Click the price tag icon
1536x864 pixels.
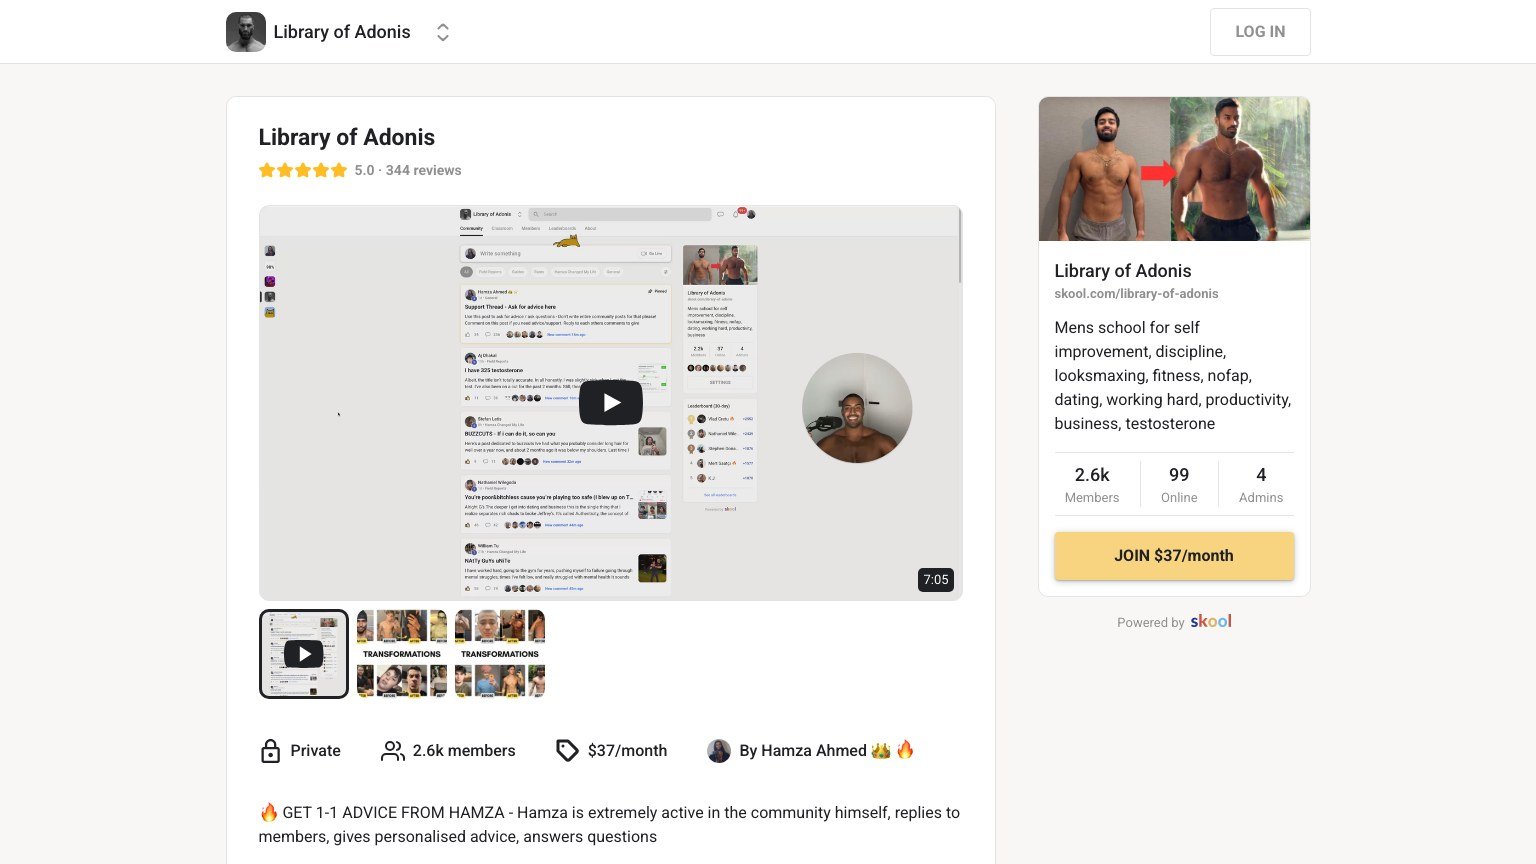(567, 751)
